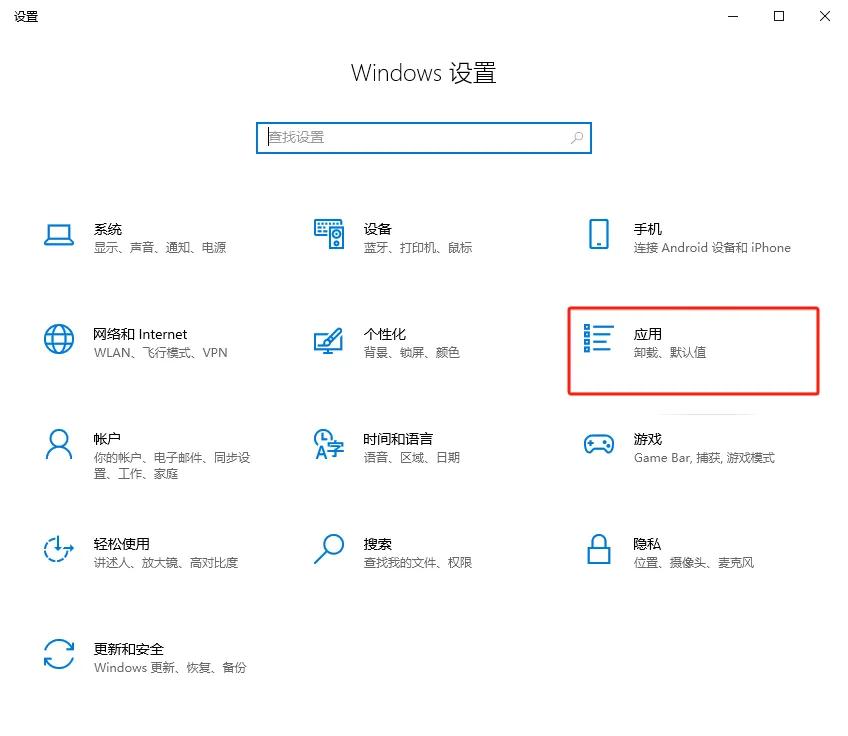This screenshot has width=848, height=736.
Task: Click the magnifier icon in search box
Action: pyautogui.click(x=577, y=138)
